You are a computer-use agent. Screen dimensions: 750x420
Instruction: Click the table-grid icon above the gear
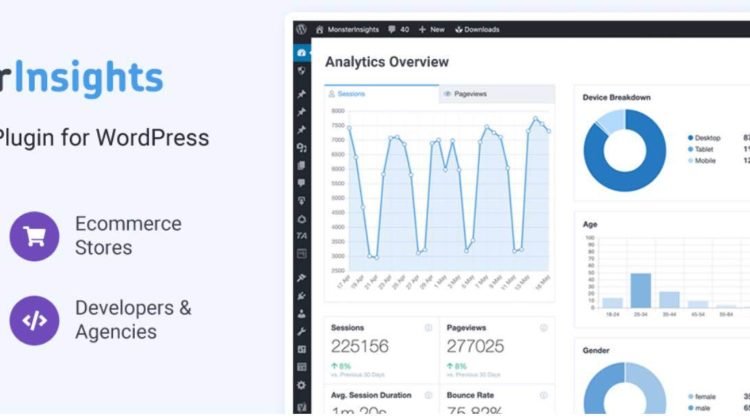point(301,367)
